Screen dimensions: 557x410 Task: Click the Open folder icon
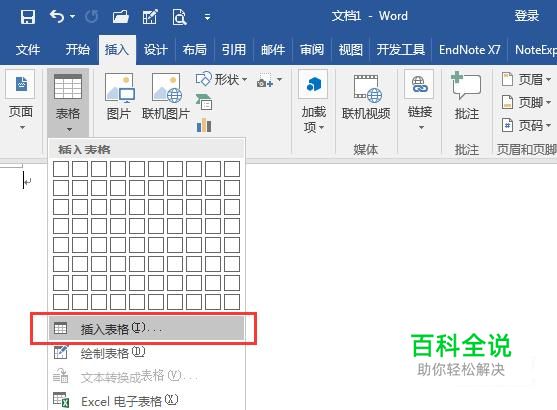(121, 17)
